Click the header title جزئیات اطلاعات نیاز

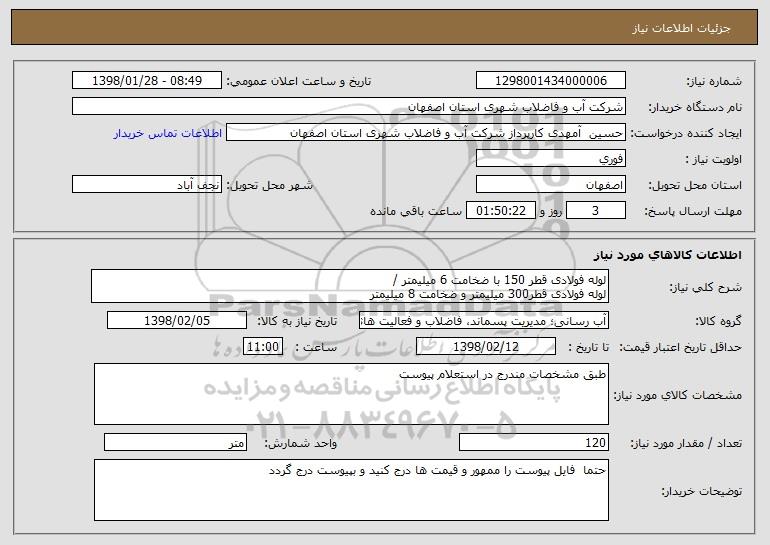point(681,28)
